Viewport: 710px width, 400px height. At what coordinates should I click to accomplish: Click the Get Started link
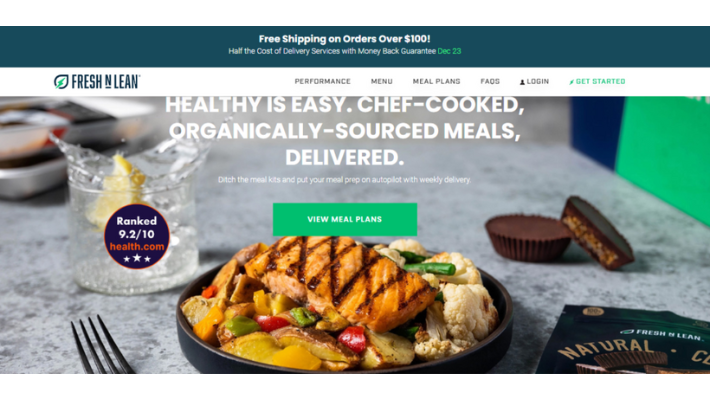[600, 82]
